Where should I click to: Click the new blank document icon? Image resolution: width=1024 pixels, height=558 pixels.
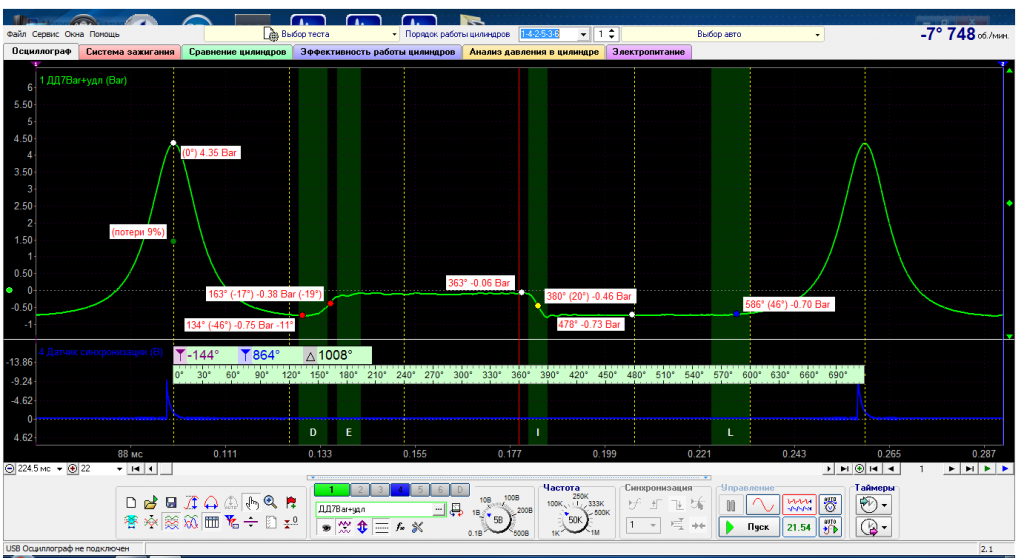131,502
